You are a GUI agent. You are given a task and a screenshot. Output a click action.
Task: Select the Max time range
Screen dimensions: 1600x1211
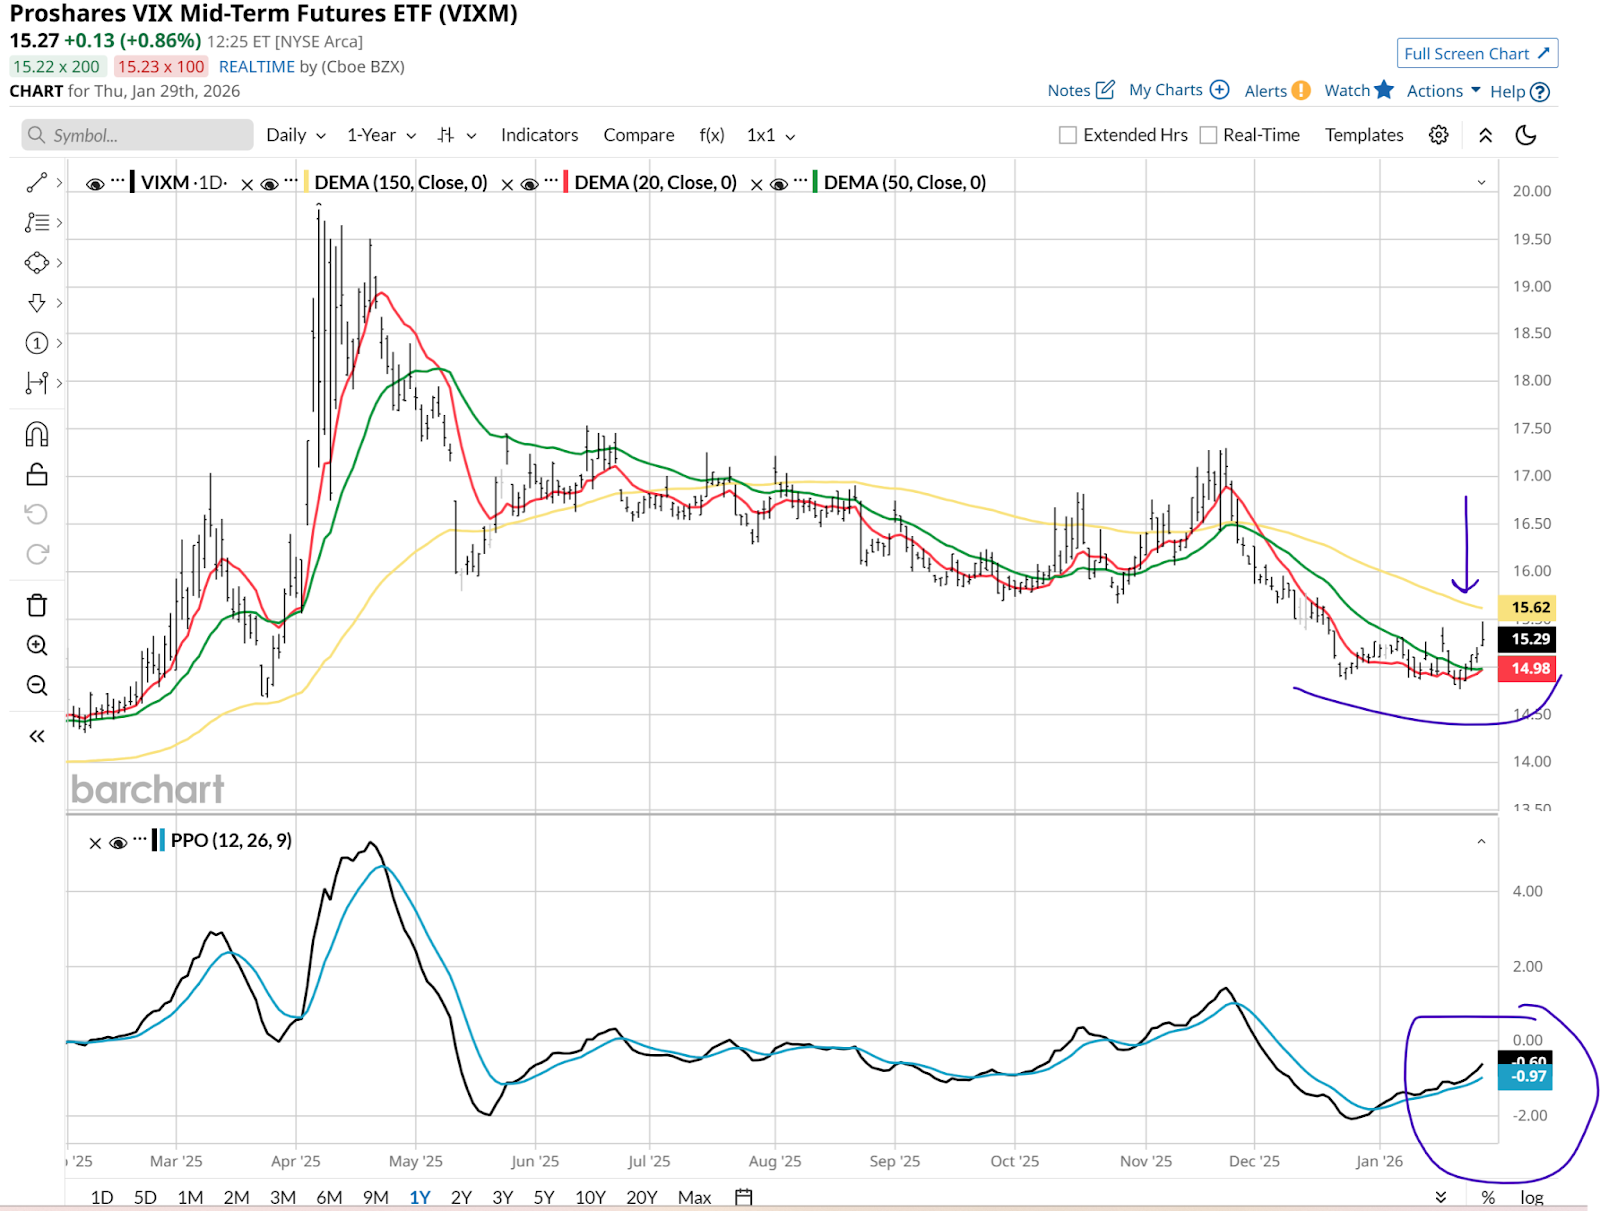(x=694, y=1197)
